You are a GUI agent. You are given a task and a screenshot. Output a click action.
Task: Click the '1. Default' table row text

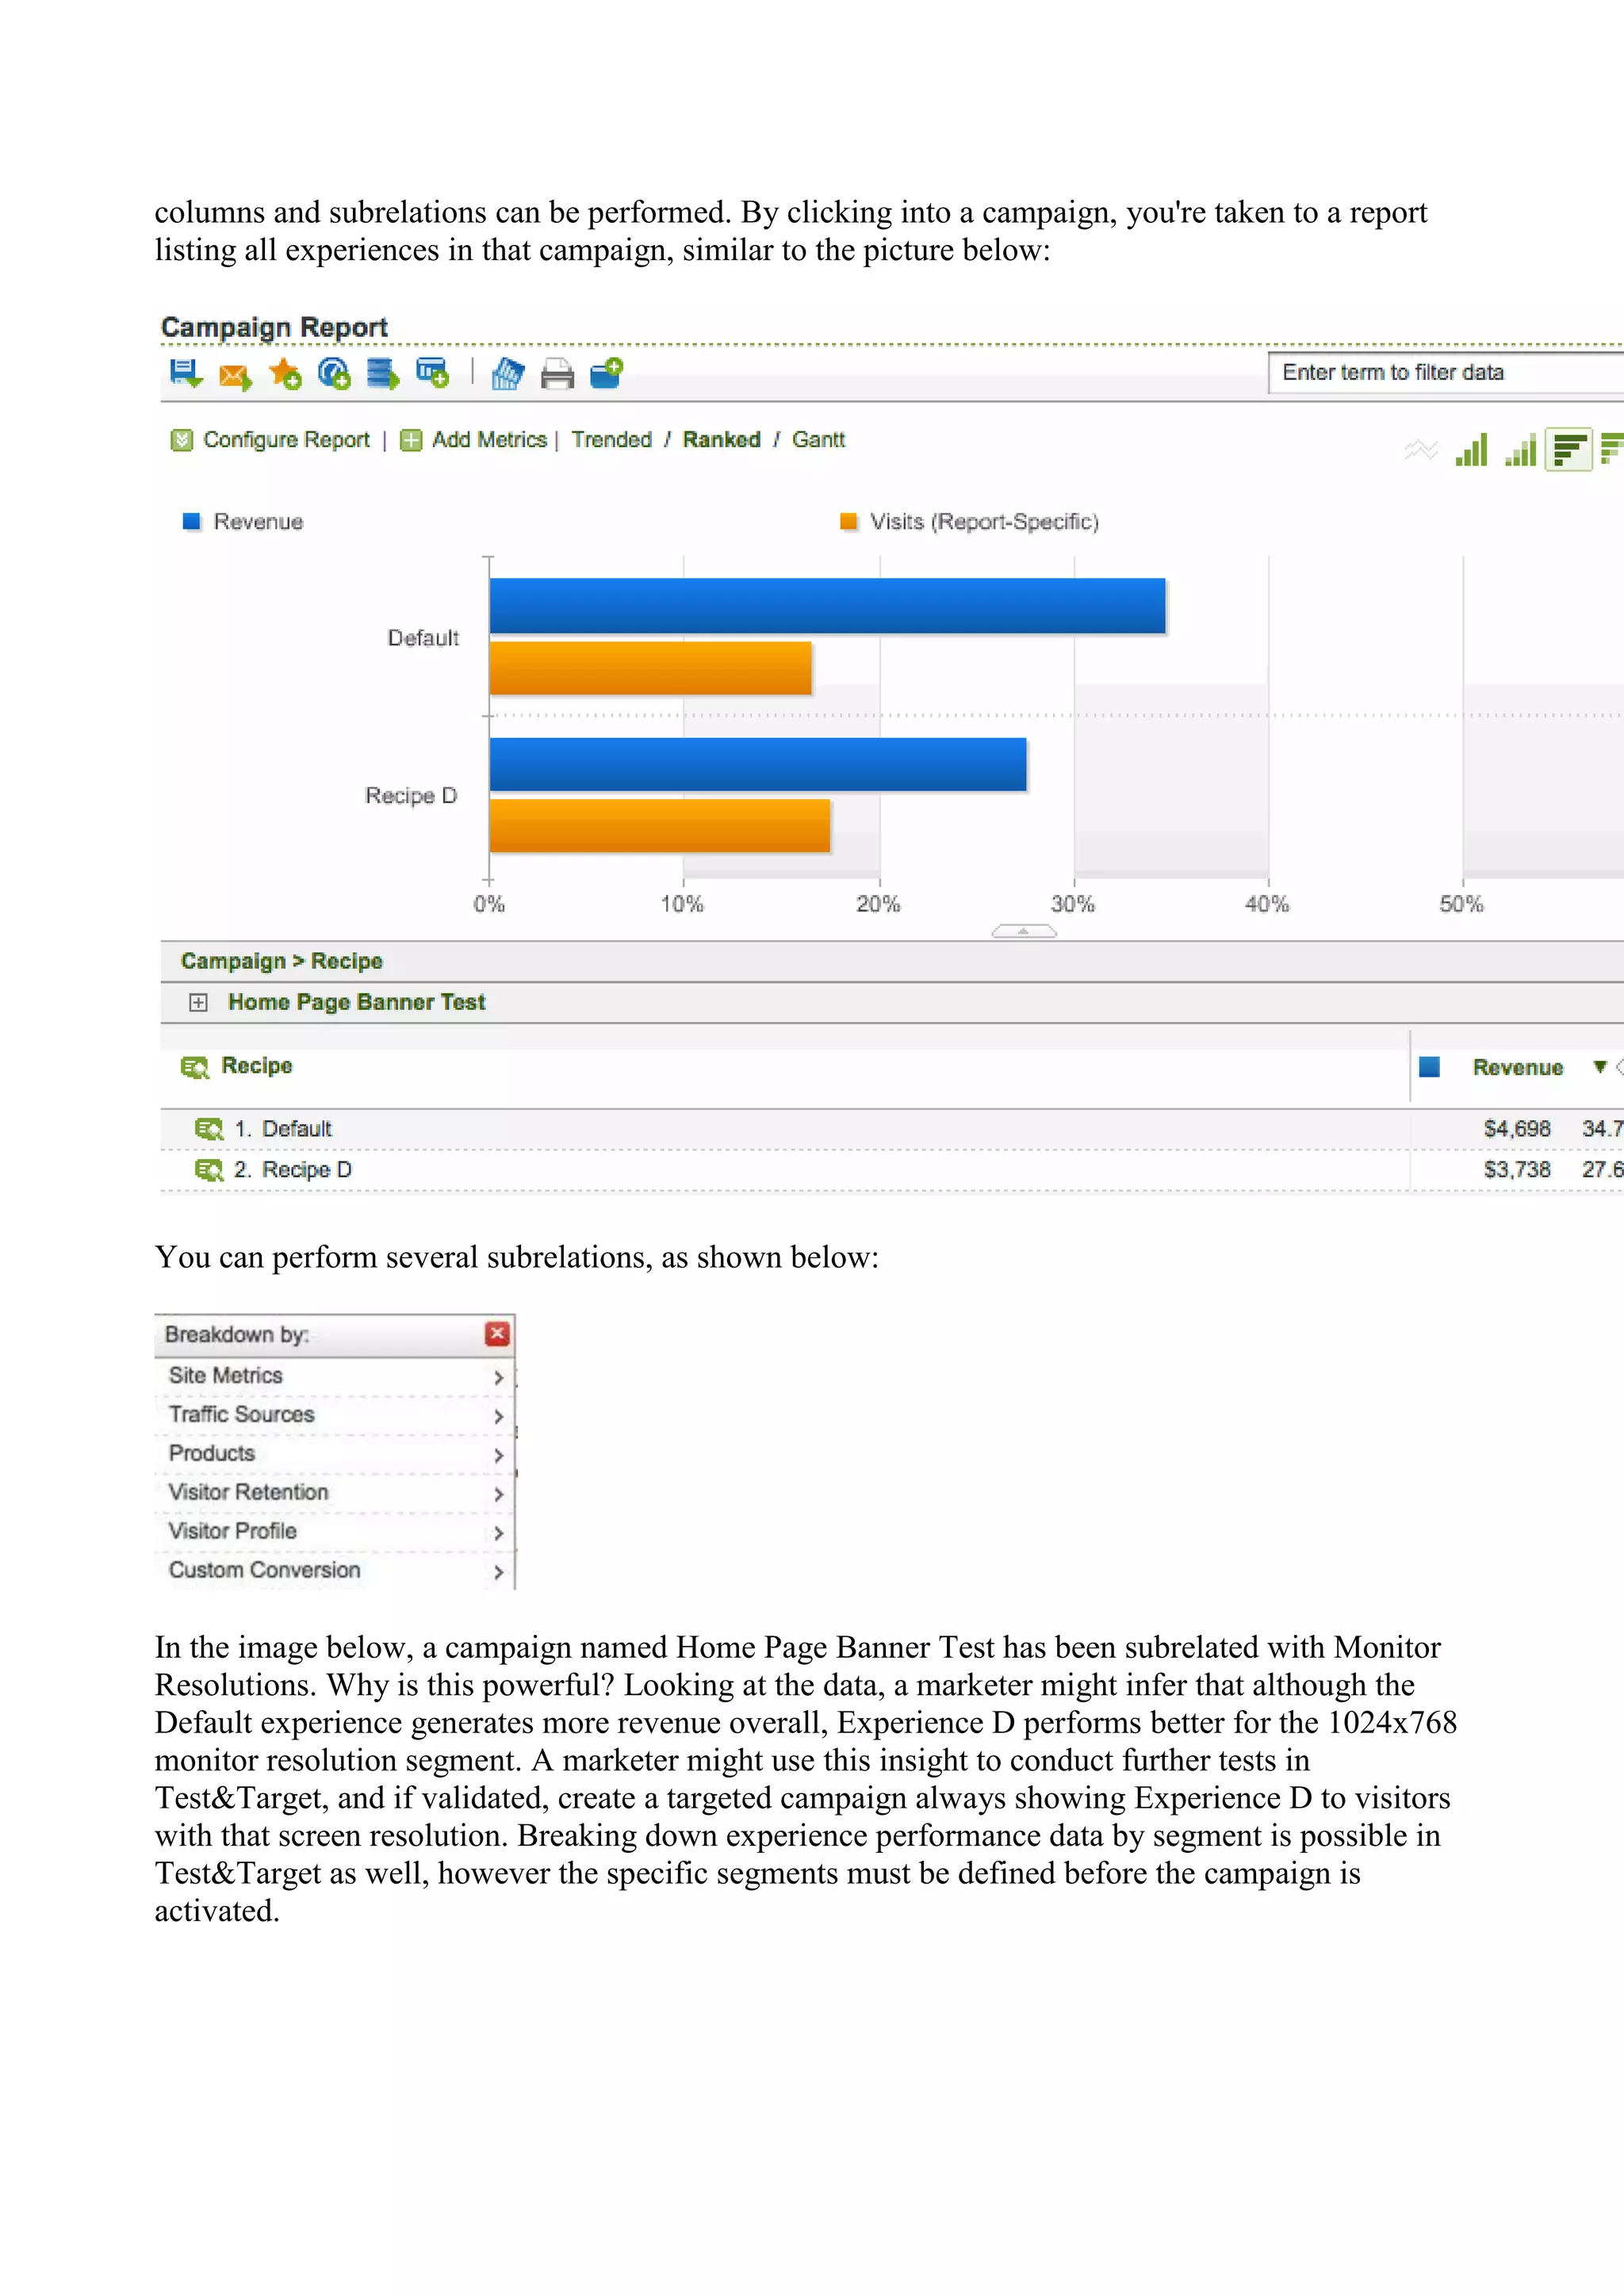[283, 1130]
